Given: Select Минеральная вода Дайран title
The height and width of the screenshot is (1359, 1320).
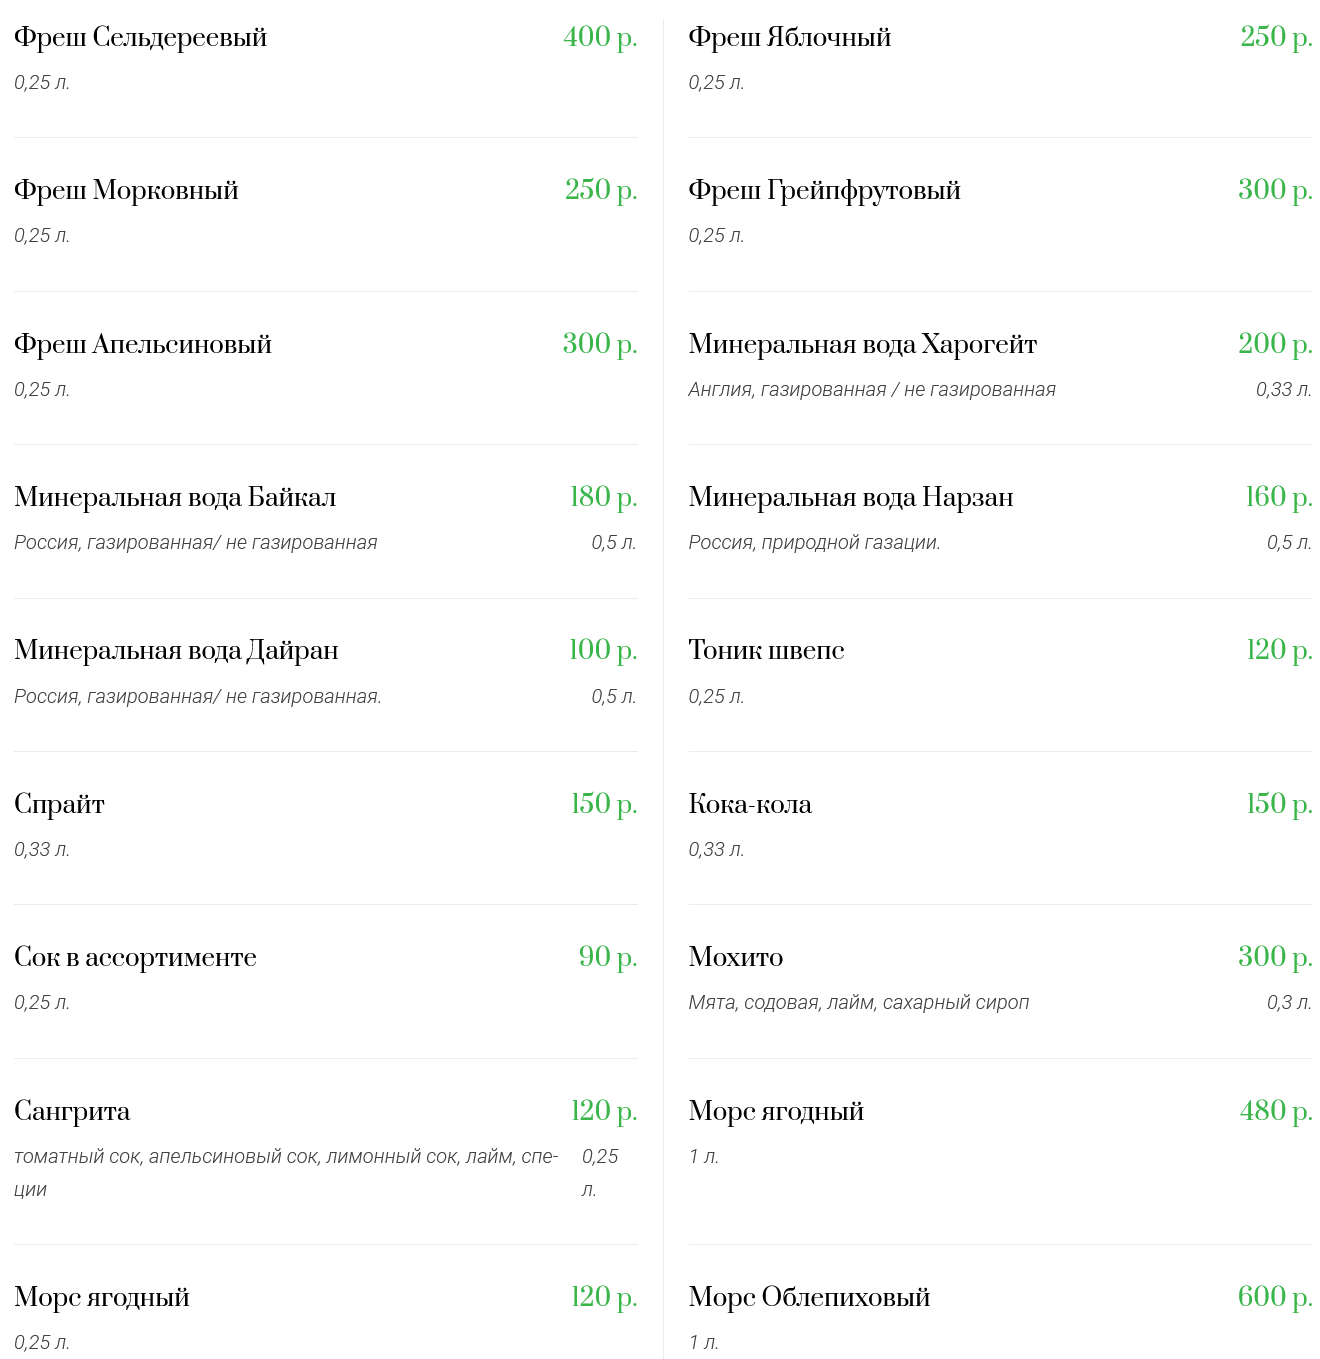Looking at the screenshot, I should pos(176,650).
